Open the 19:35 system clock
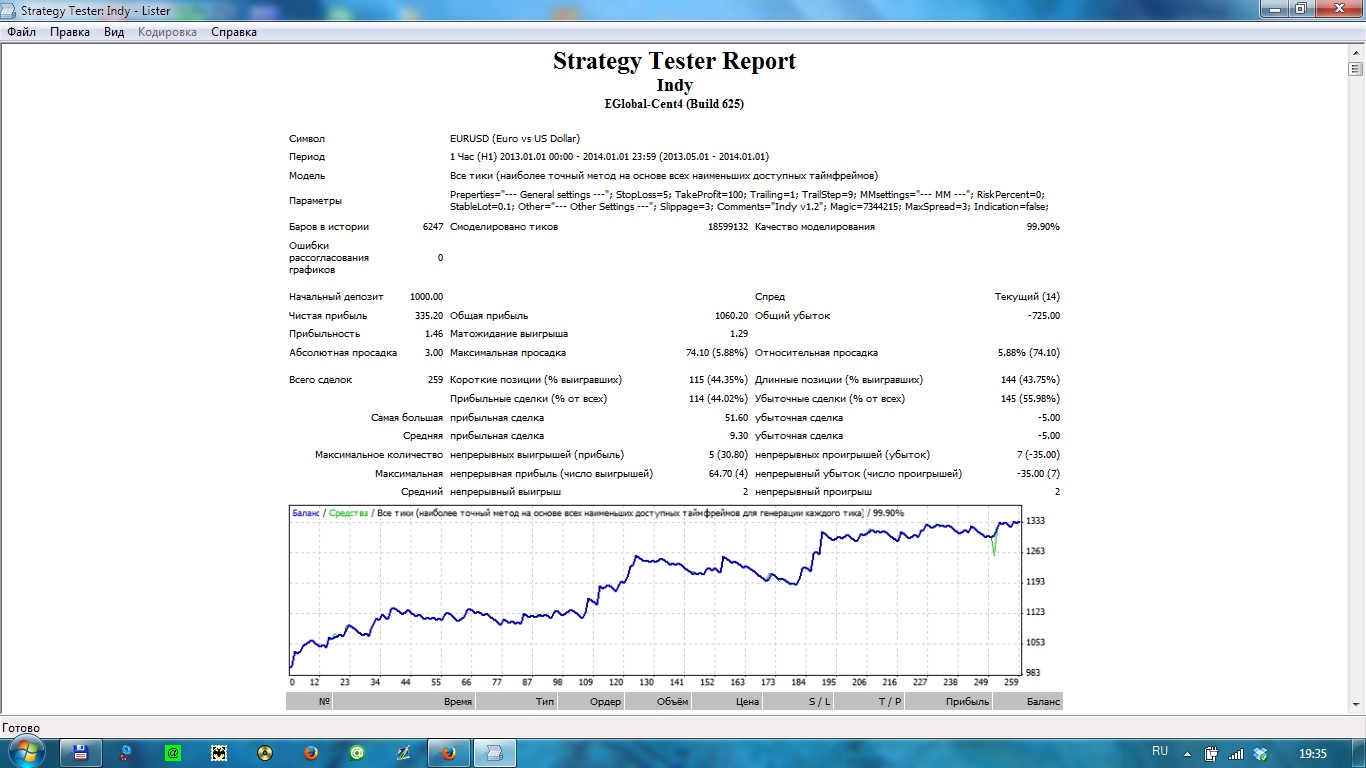 point(1313,753)
